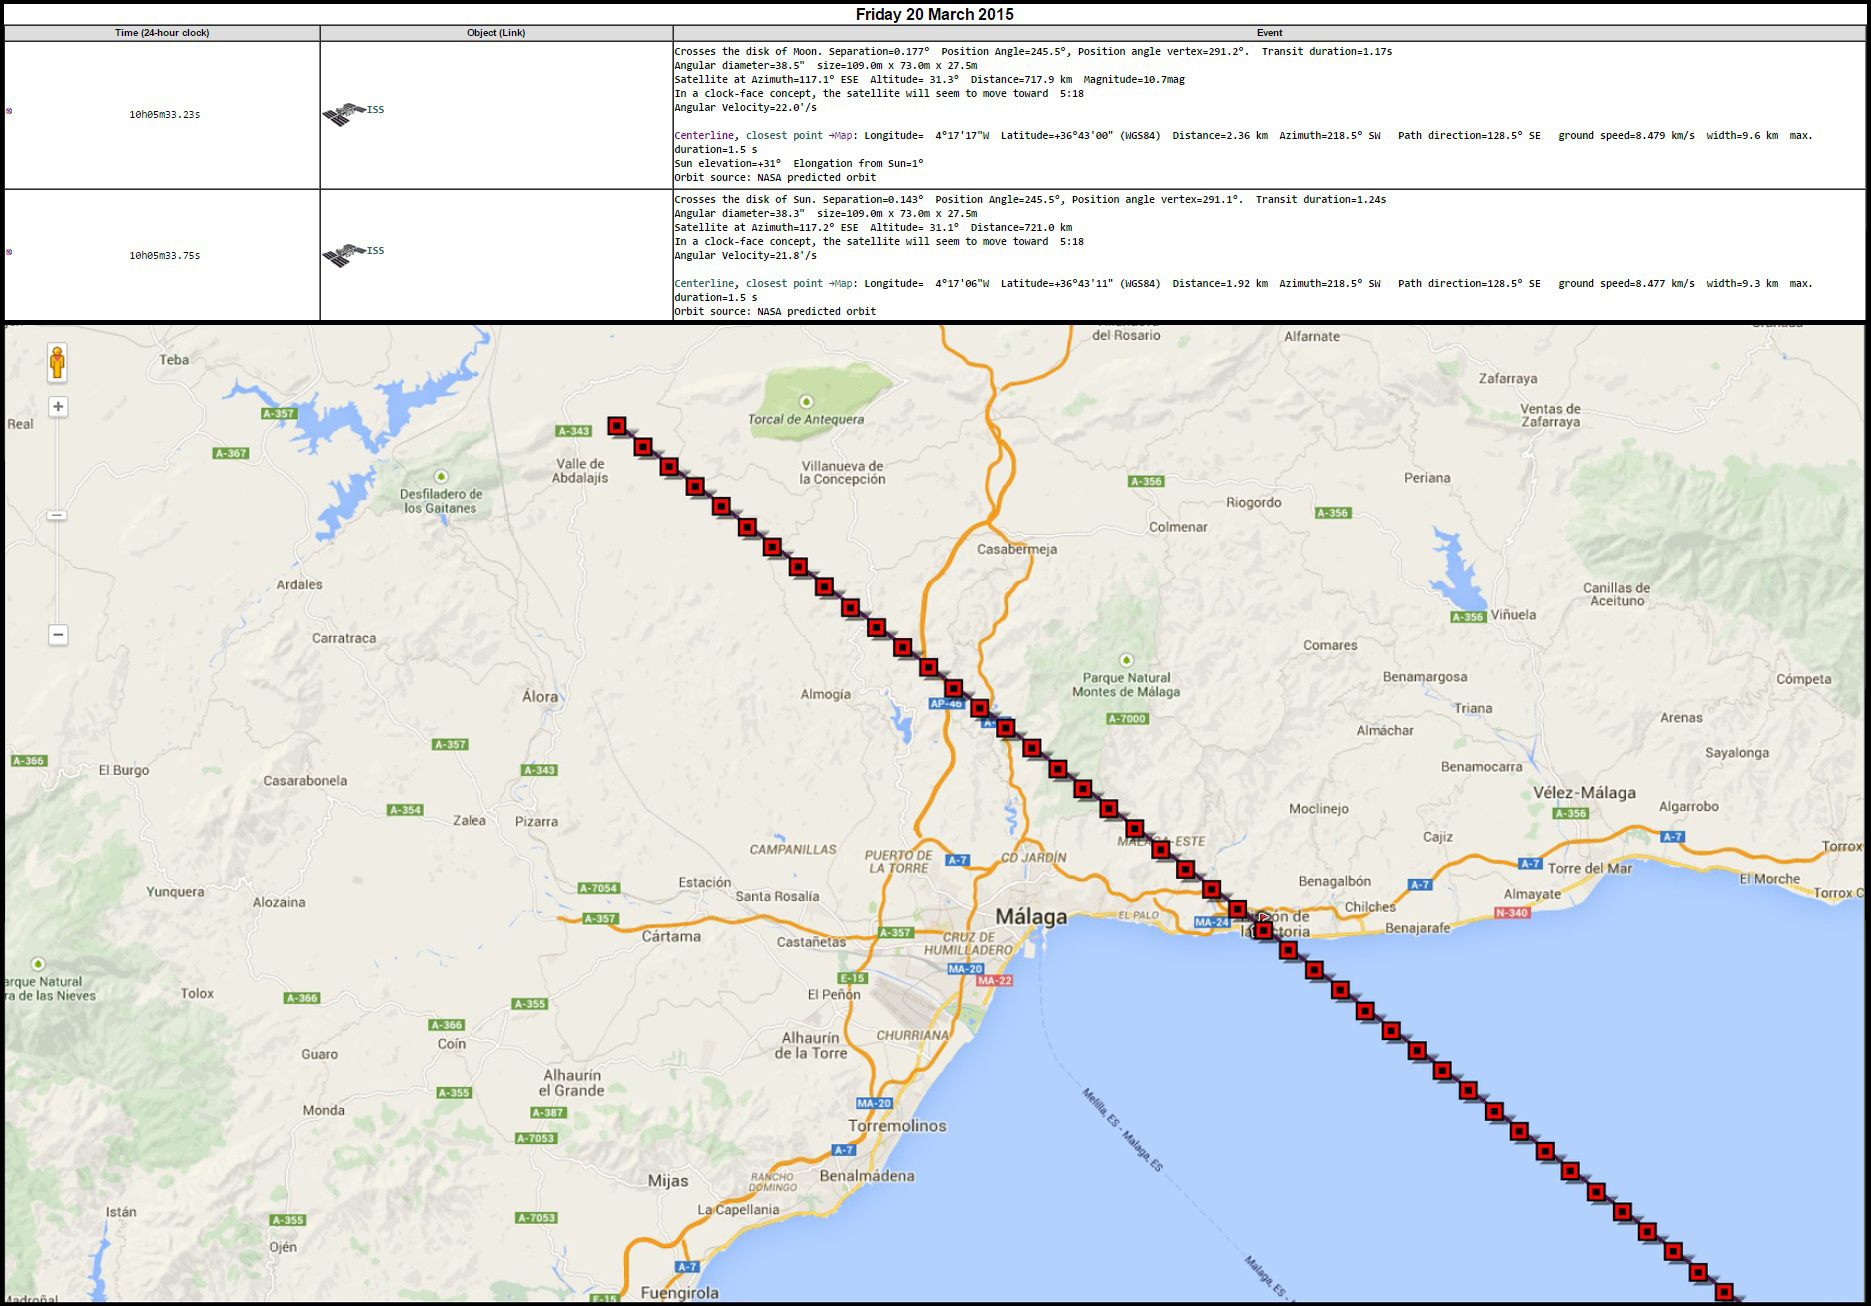Click the Friday 20 March 2015 heading
The width and height of the screenshot is (1871, 1306).
tap(935, 14)
